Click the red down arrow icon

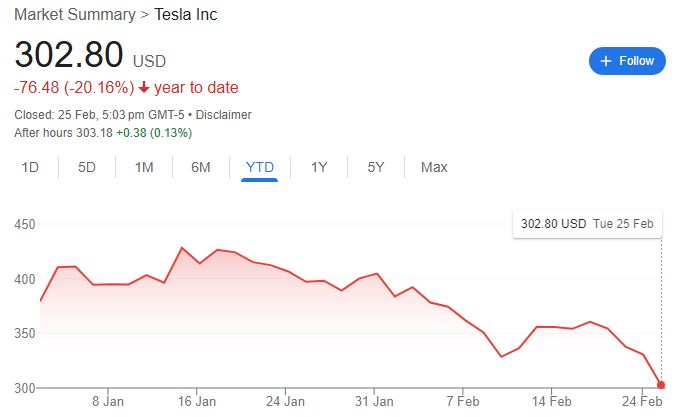pos(144,88)
